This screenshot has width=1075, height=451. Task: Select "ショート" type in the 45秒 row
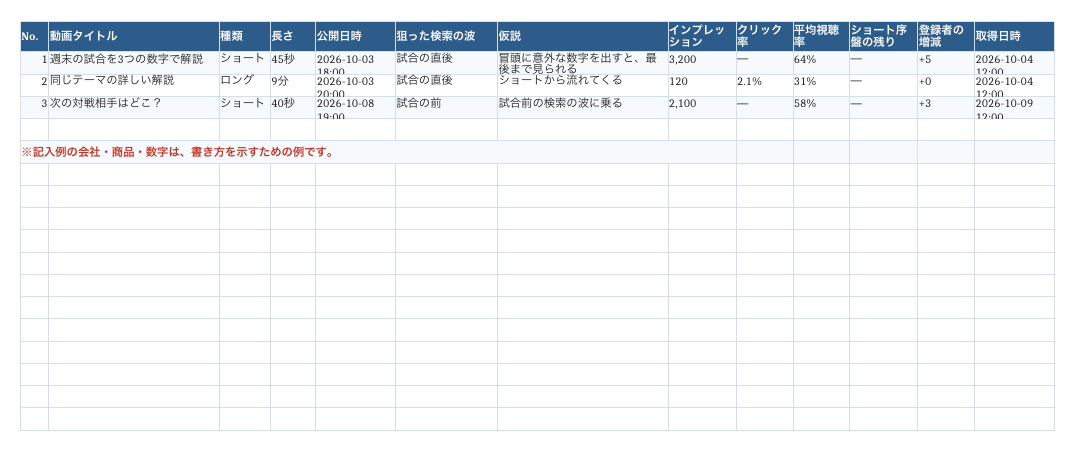point(245,63)
